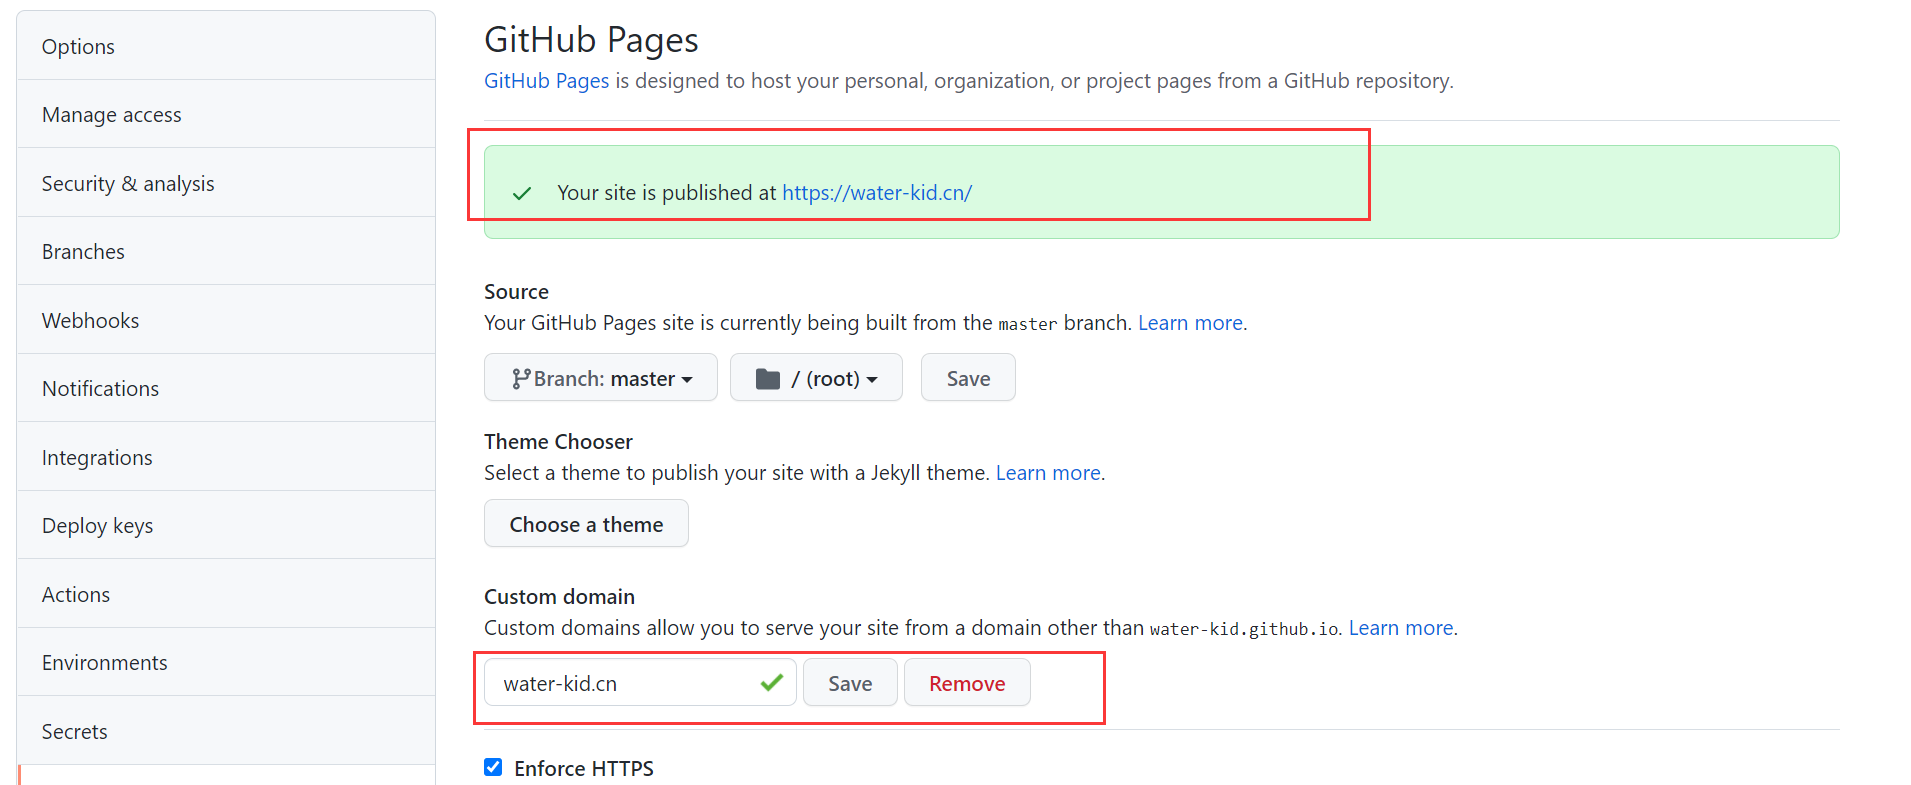The image size is (1911, 785).
Task: Click the Custom domain heading
Action: pos(559,597)
